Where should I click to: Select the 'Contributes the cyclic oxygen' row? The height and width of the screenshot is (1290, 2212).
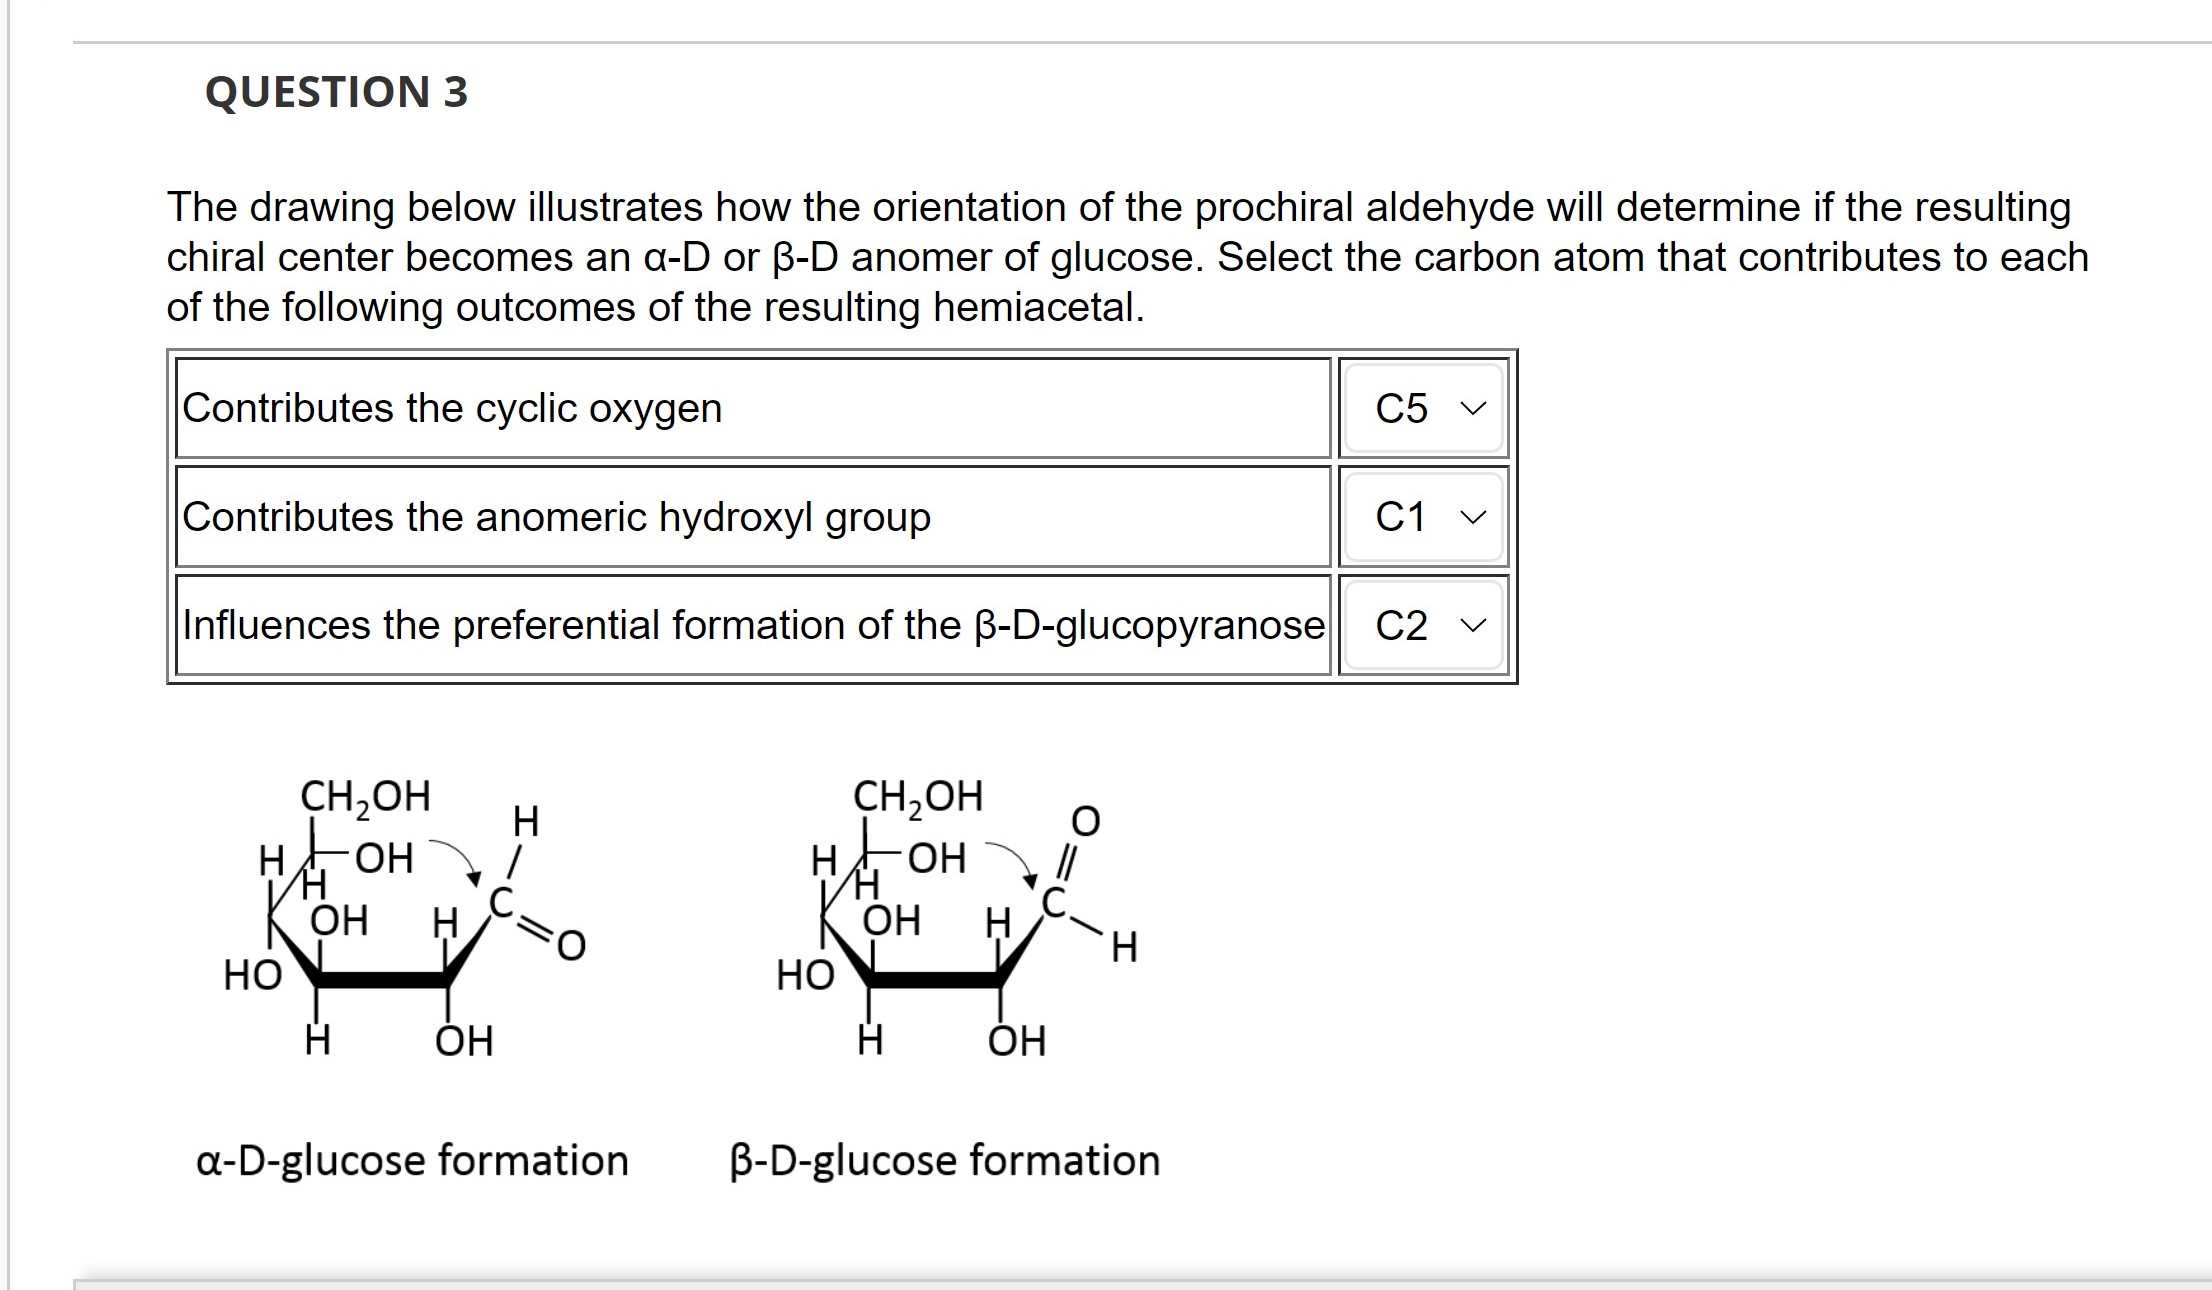pyautogui.click(x=453, y=407)
